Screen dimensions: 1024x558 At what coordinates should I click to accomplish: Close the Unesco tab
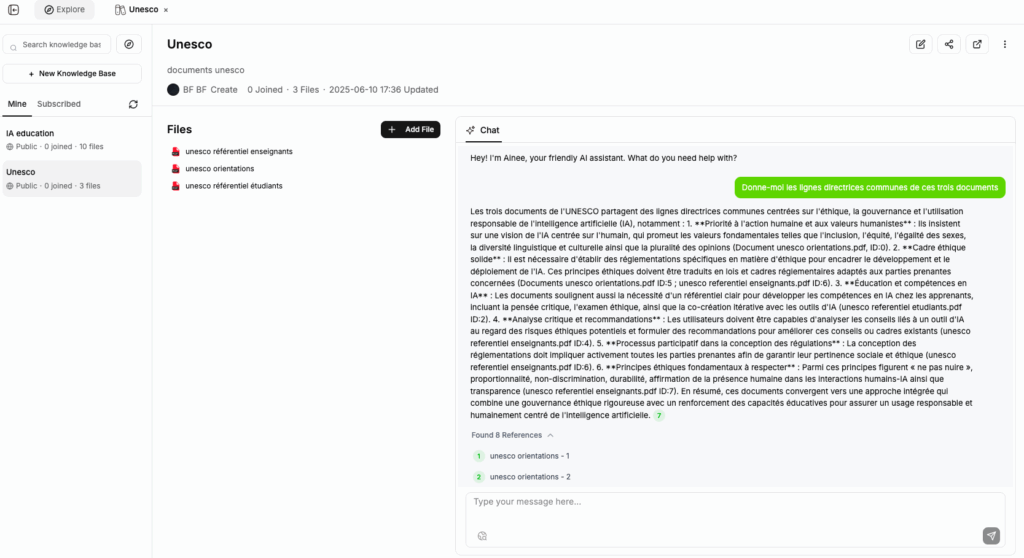point(166,10)
